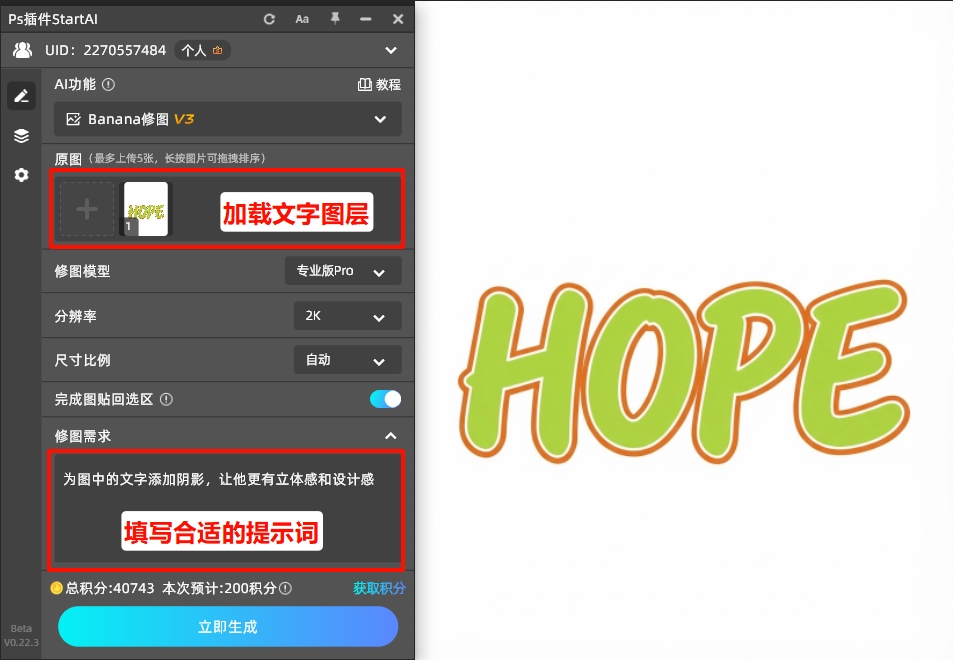Open the layers panel icon in sidebar
953x660 pixels.
(x=21, y=135)
